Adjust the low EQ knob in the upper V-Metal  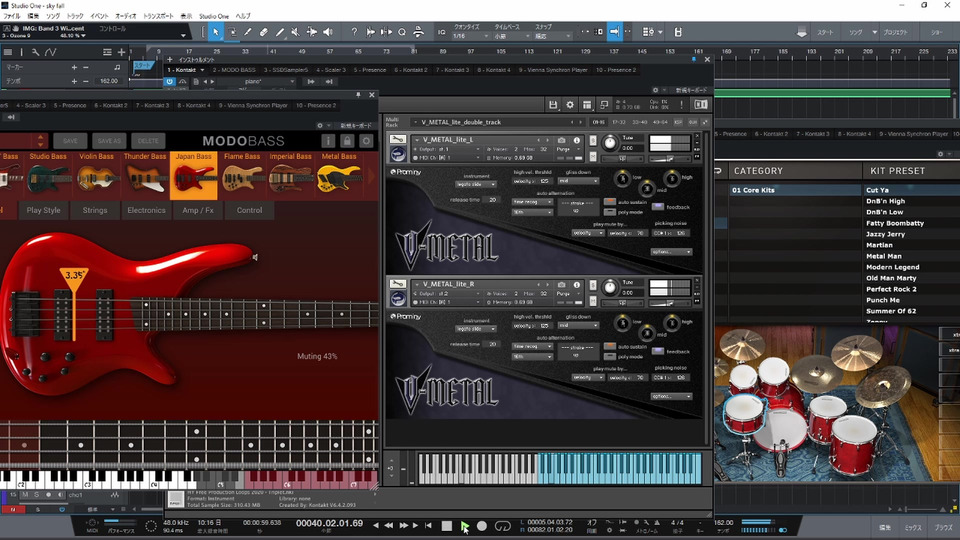[622, 178]
